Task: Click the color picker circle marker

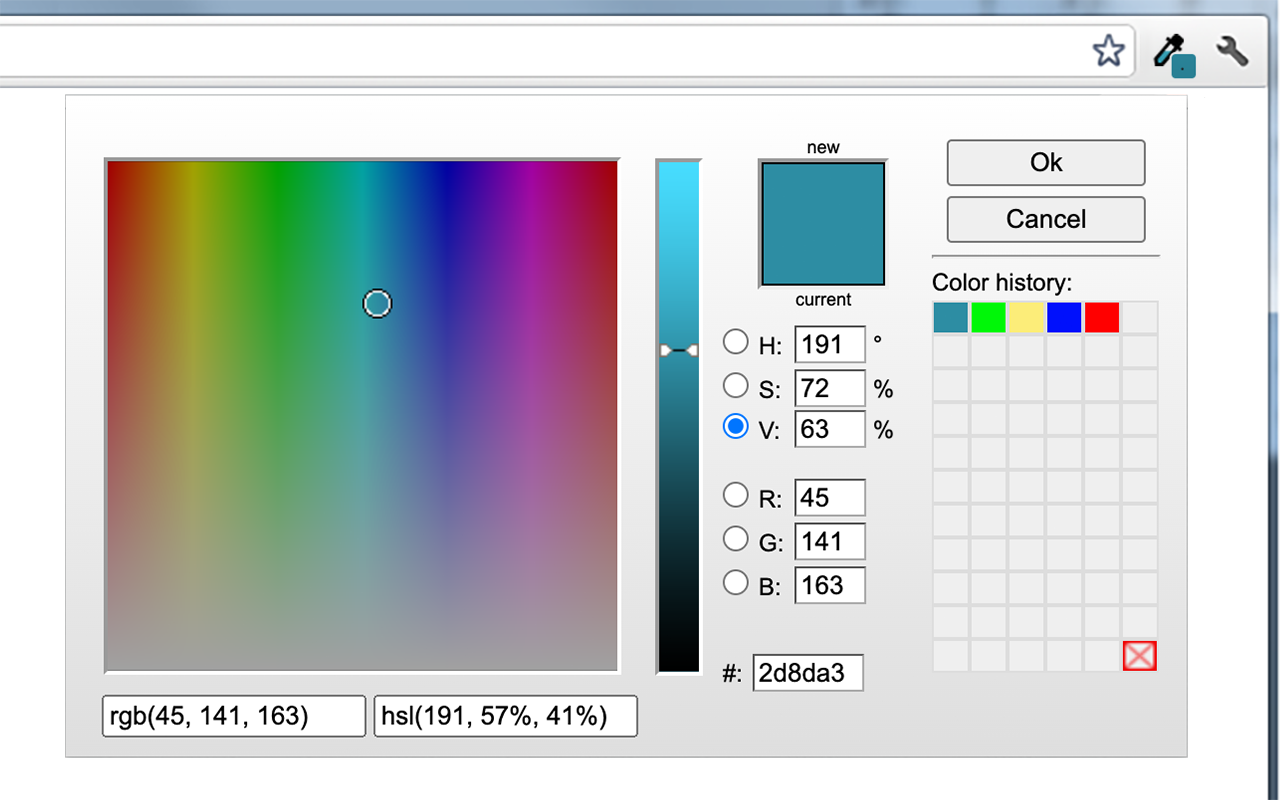Action: pyautogui.click(x=377, y=303)
